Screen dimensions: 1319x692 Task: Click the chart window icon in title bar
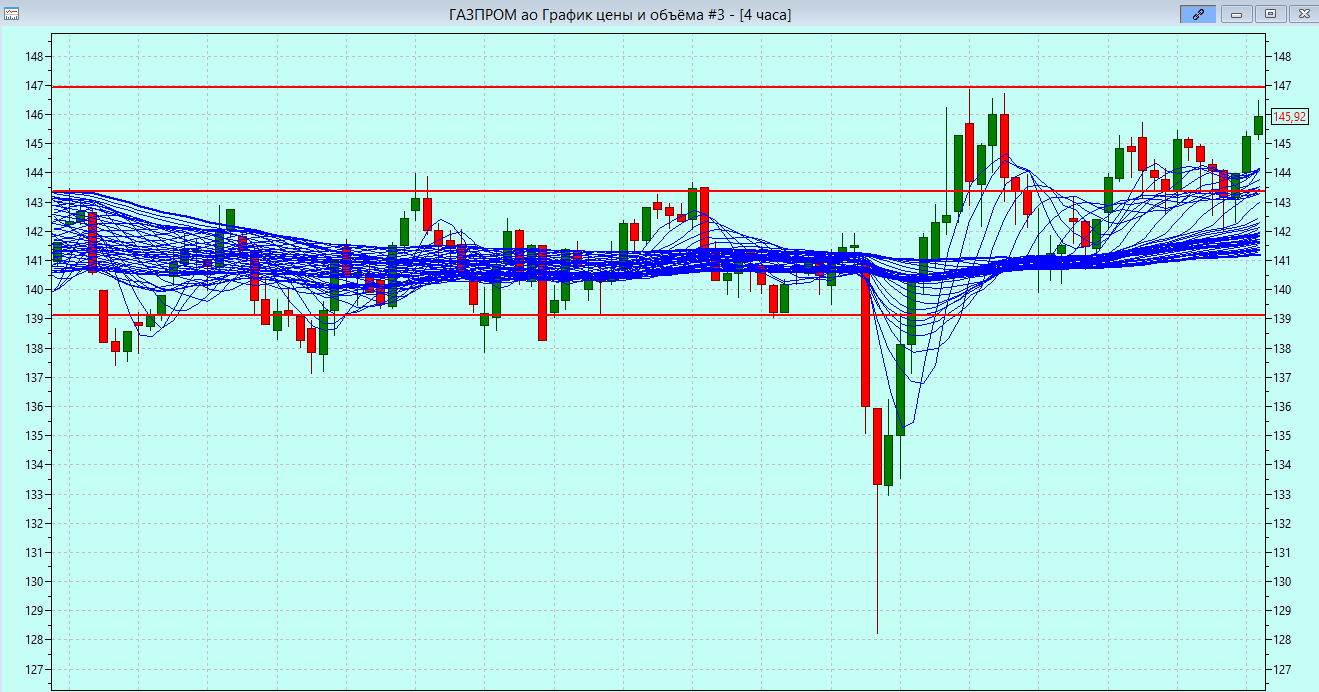pos(10,14)
